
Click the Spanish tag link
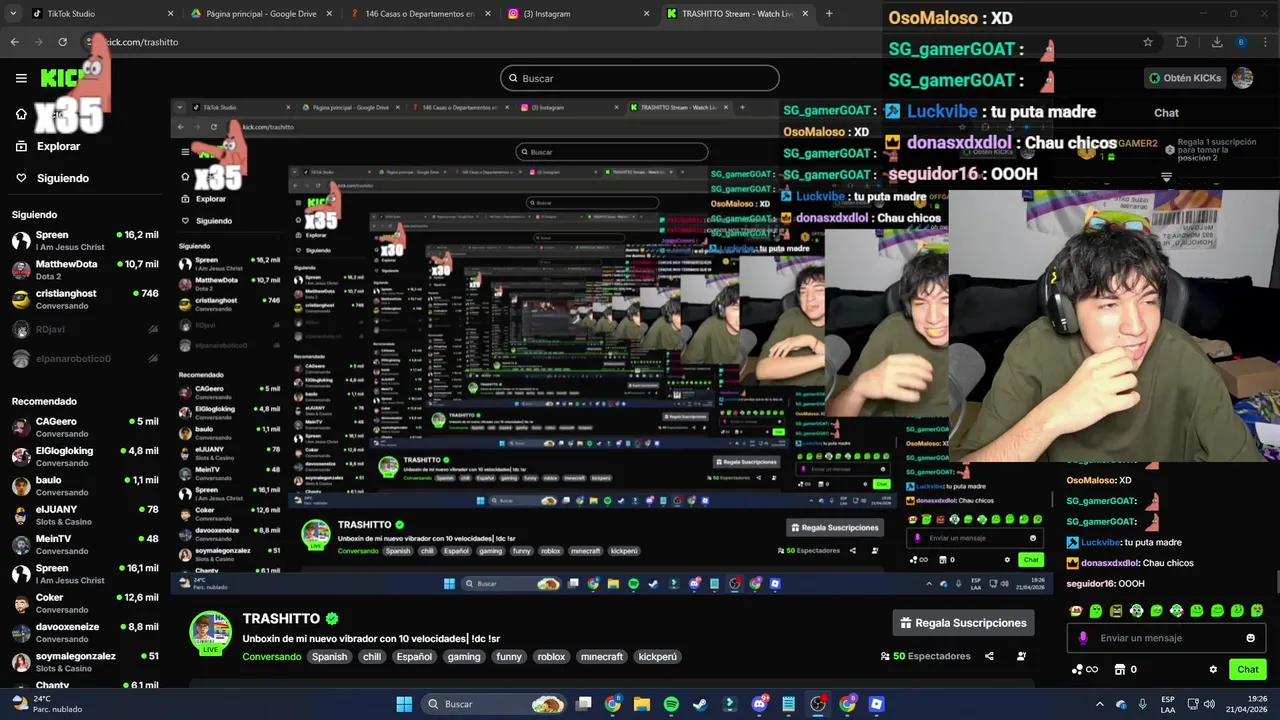[x=329, y=657]
